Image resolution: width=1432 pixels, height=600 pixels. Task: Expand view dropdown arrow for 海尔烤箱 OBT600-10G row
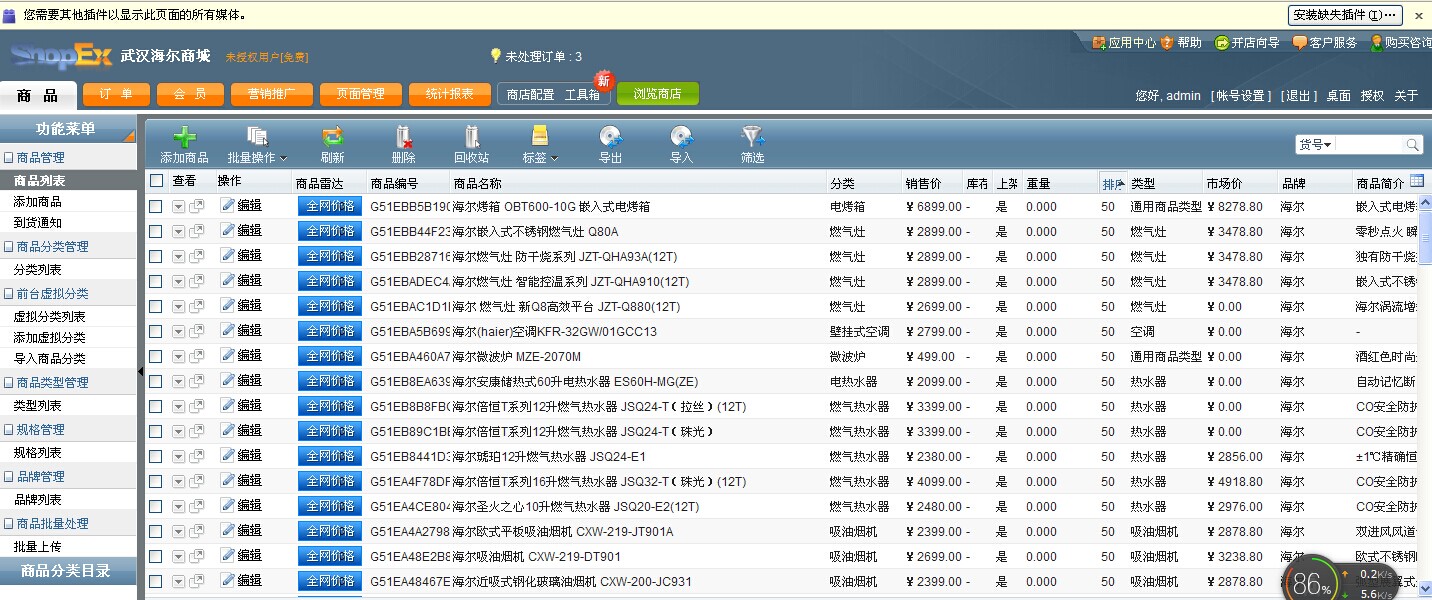coord(178,206)
